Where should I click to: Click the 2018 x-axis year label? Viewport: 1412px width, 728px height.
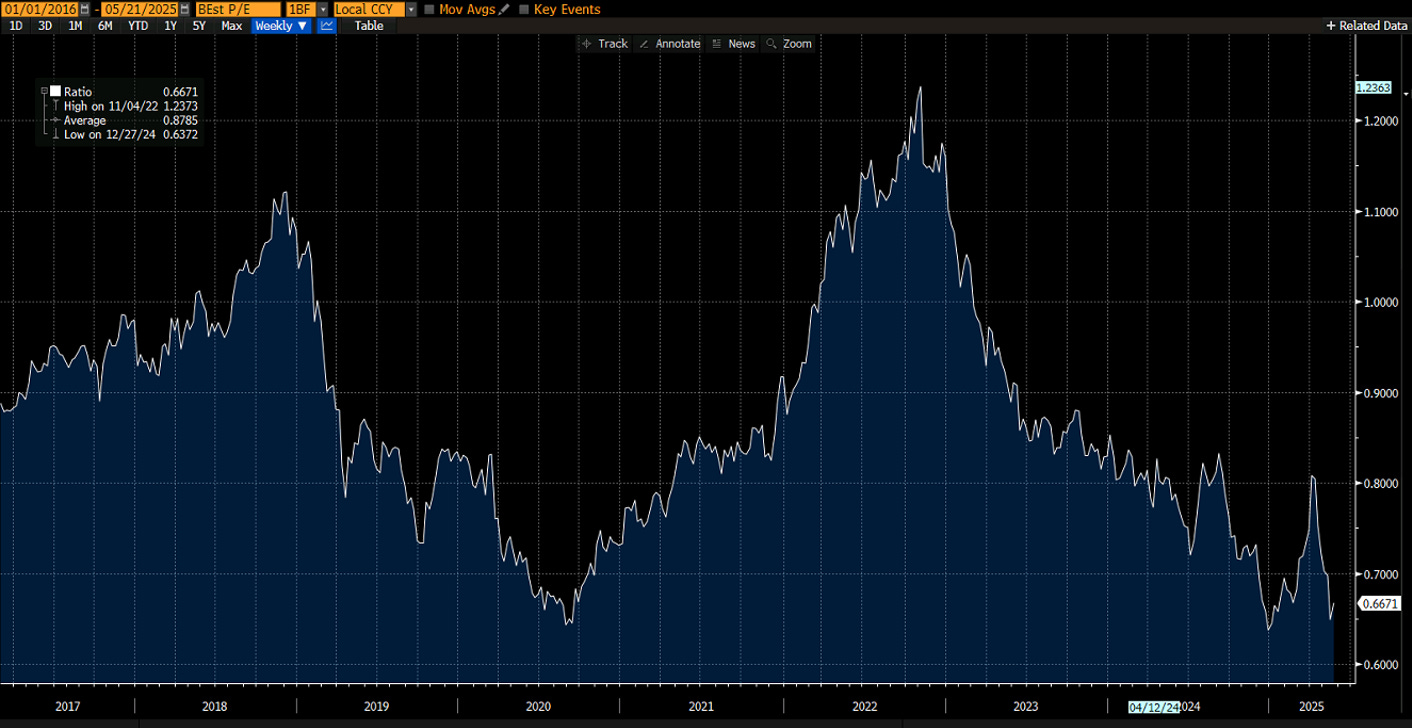(214, 707)
